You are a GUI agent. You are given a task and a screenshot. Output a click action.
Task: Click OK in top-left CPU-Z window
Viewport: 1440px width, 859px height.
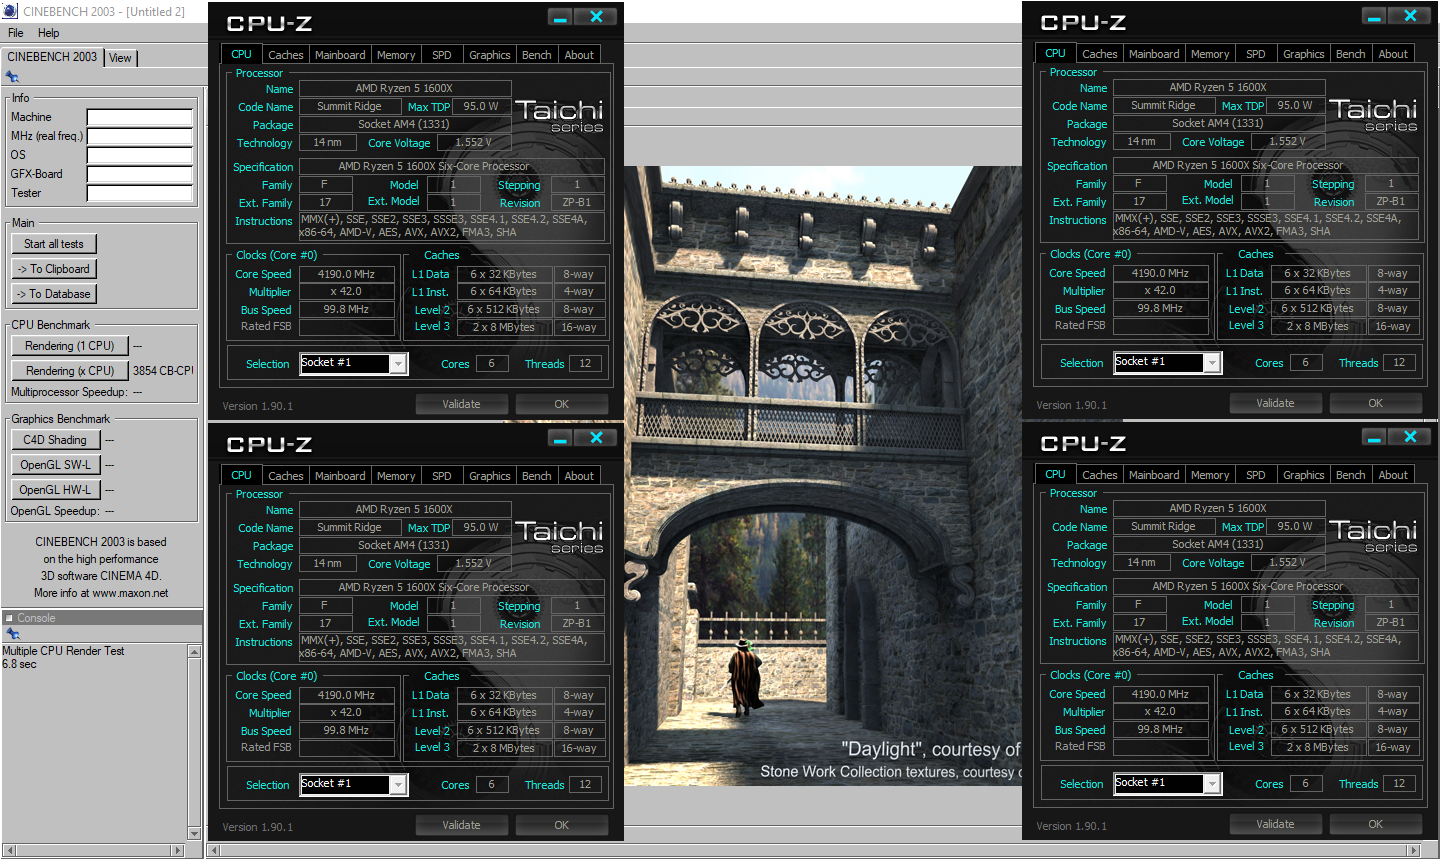(x=561, y=404)
